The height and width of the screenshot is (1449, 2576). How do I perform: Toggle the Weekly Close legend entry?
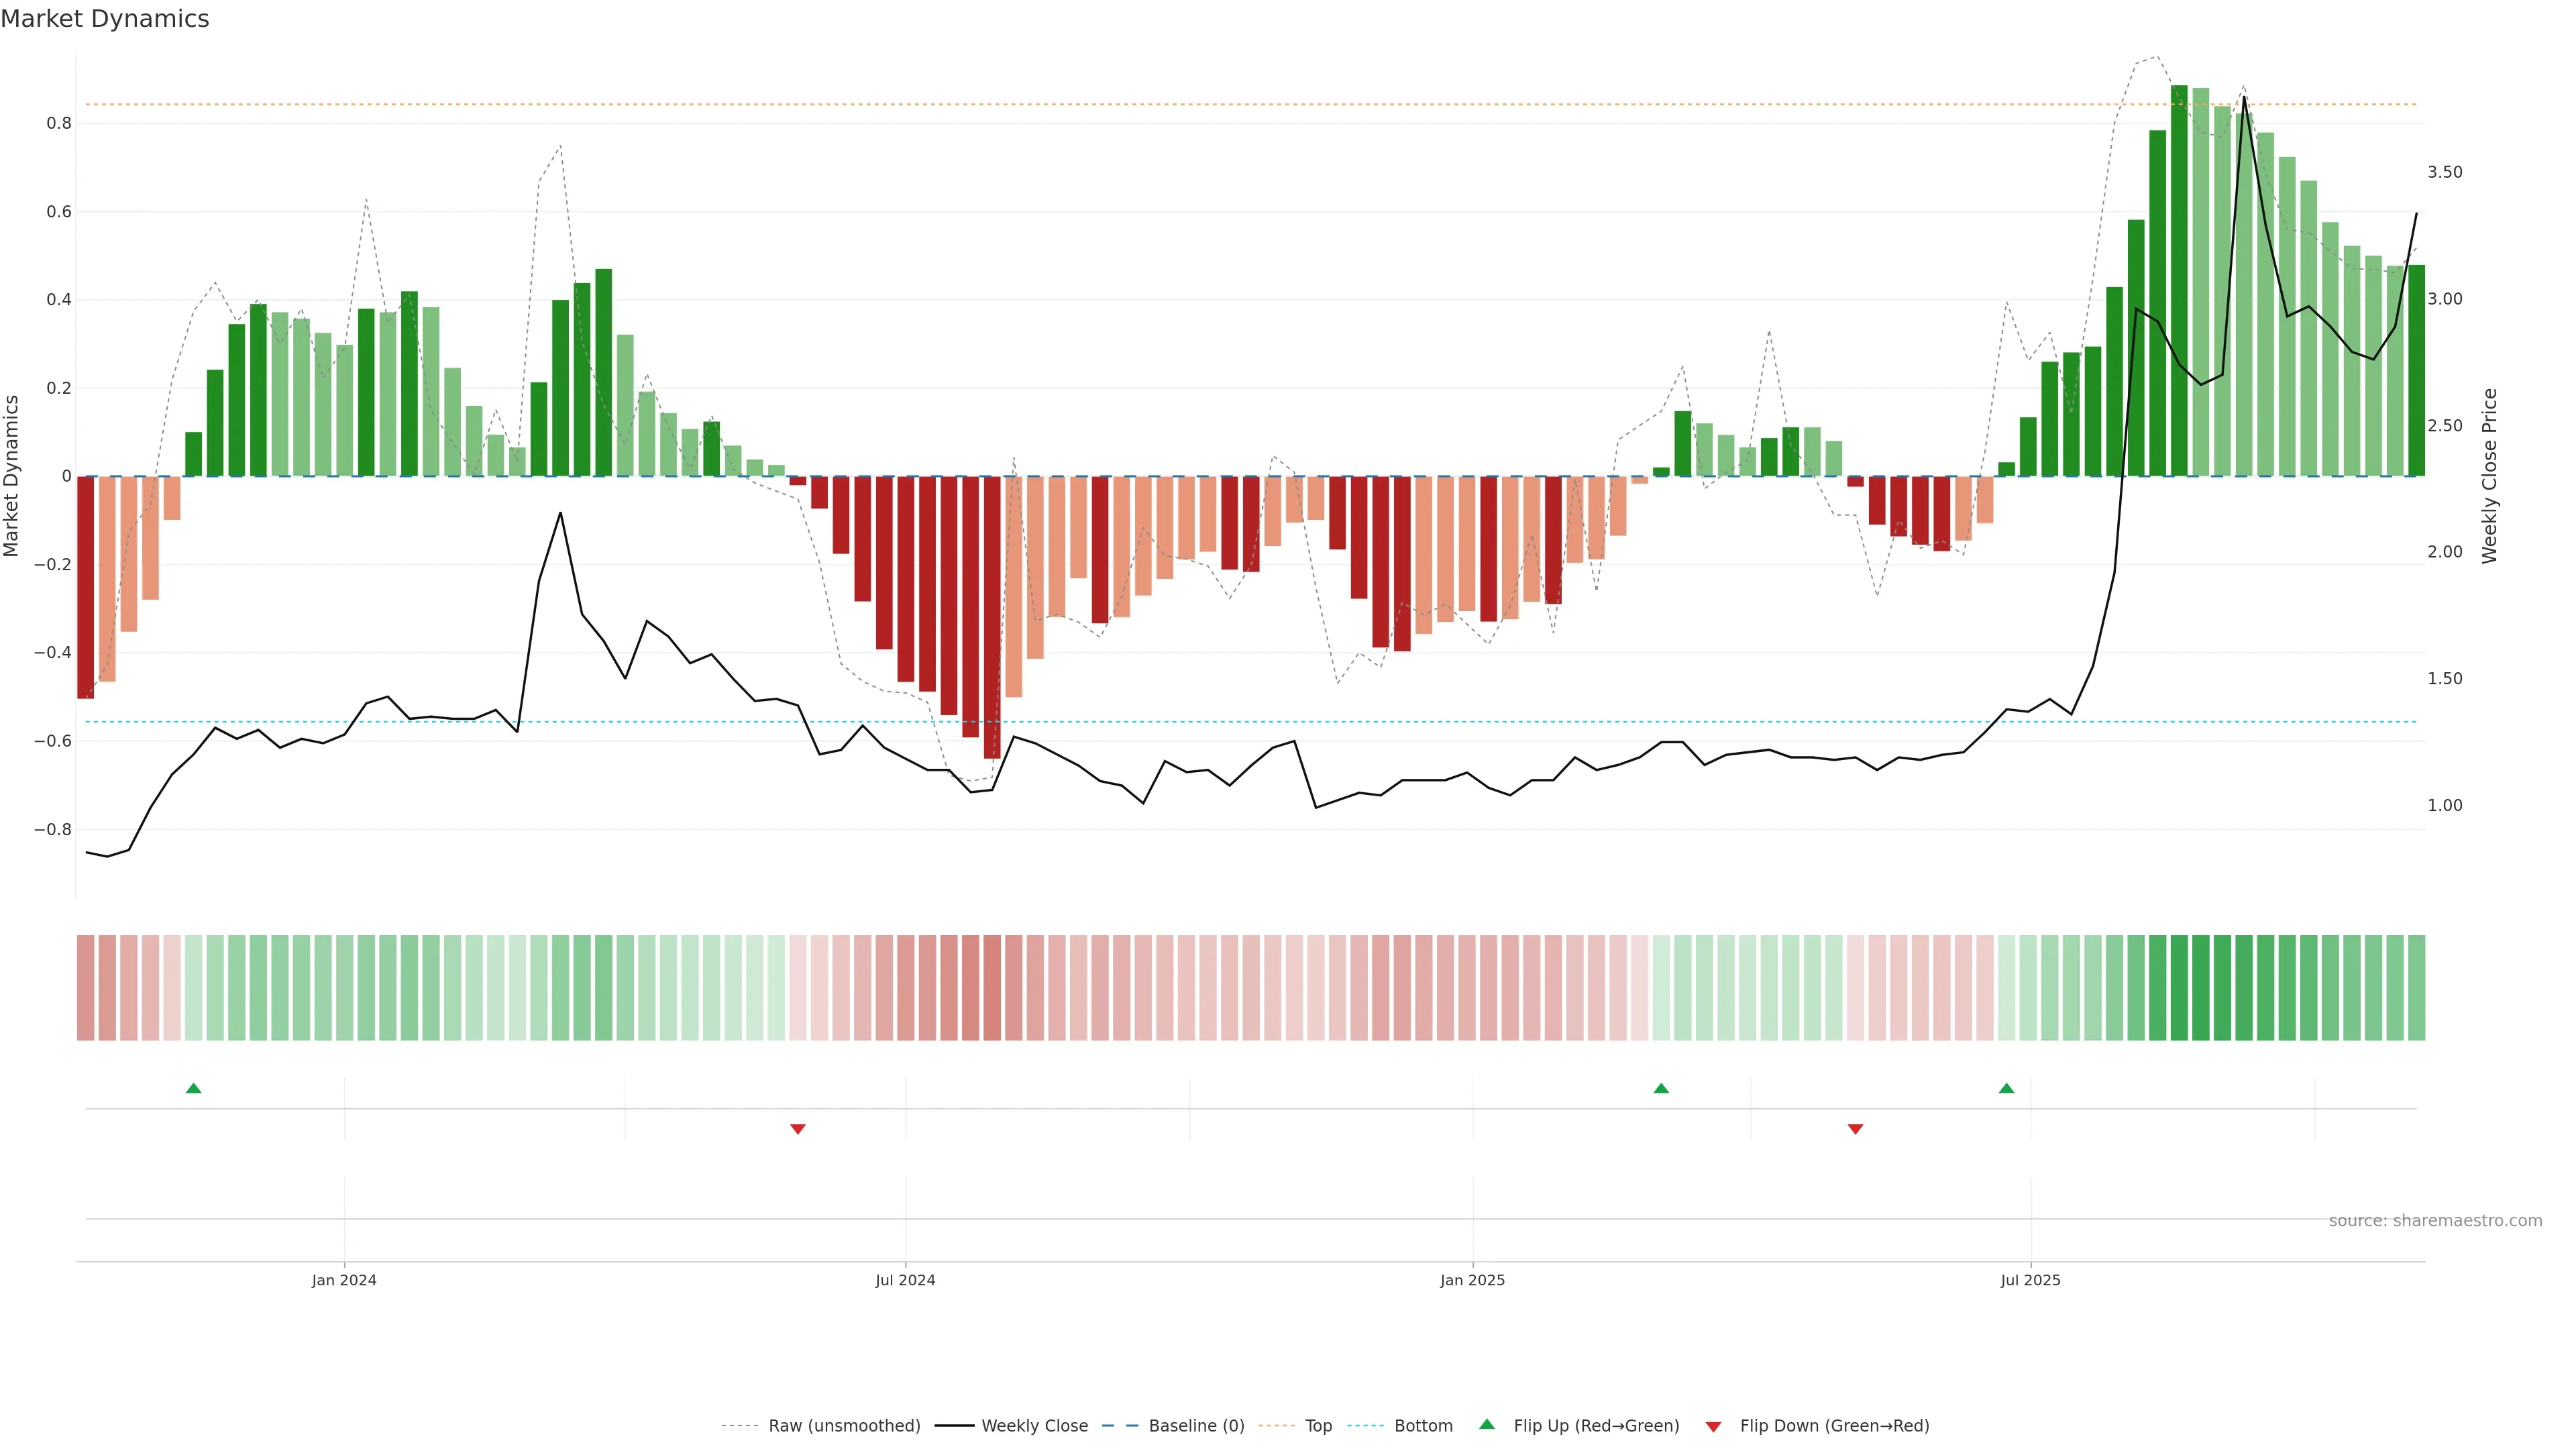tap(1034, 1426)
